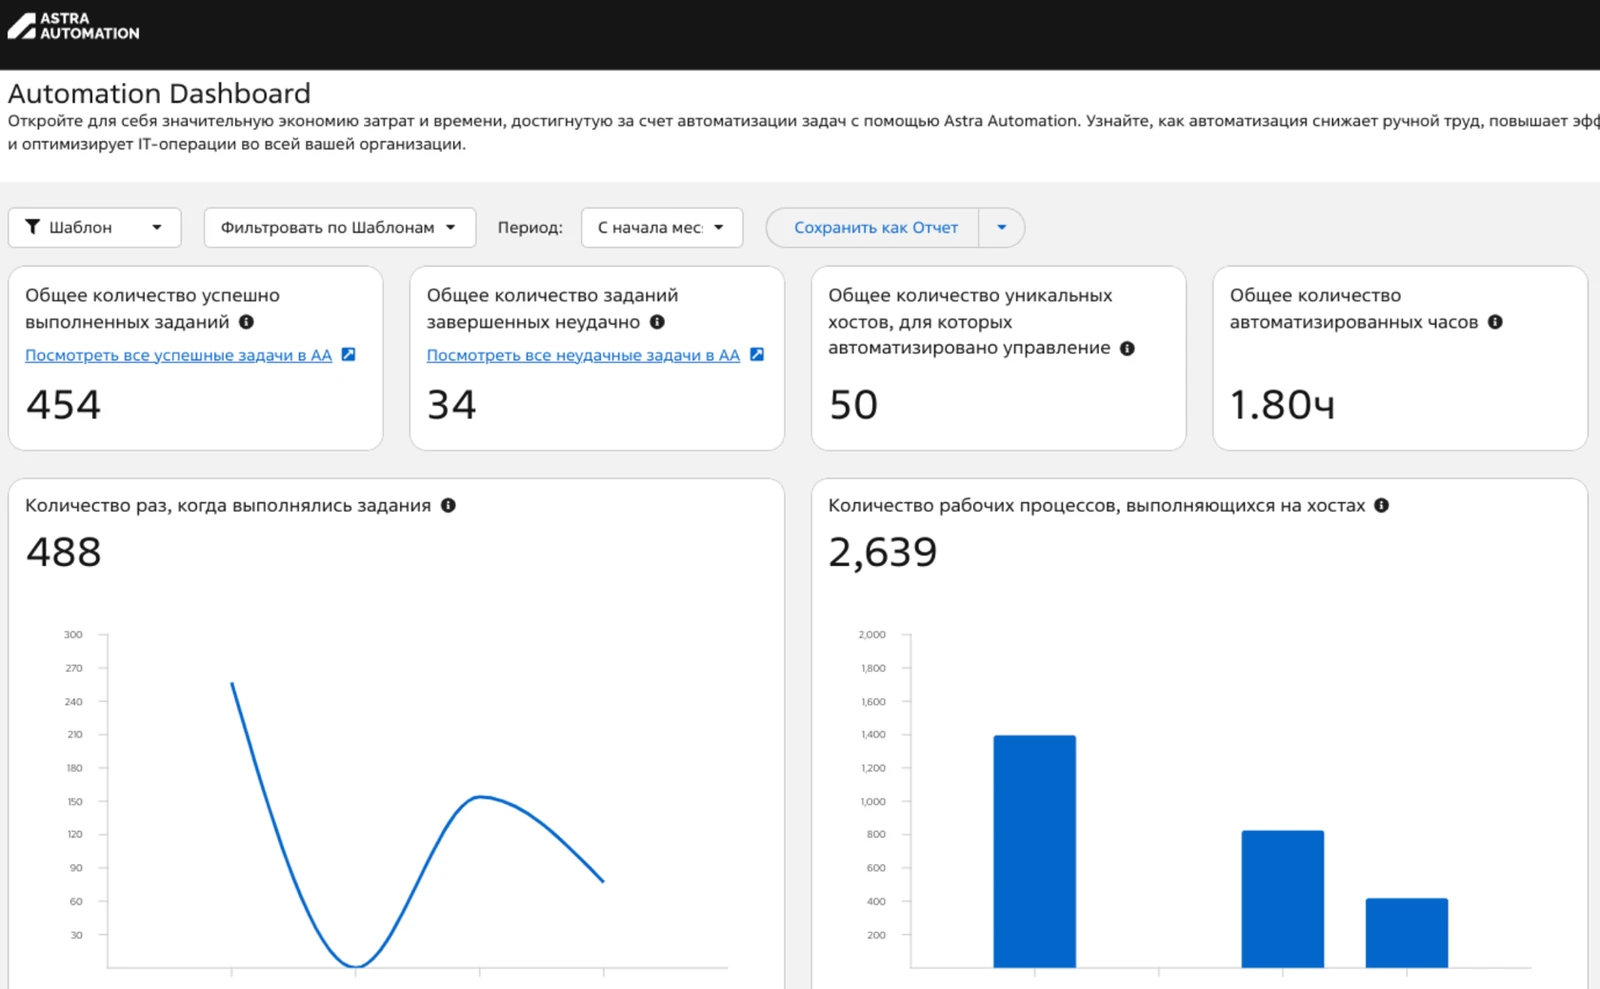Click Количество раз, когда выполнялись задания title
This screenshot has height=989, width=1600.
(x=228, y=505)
